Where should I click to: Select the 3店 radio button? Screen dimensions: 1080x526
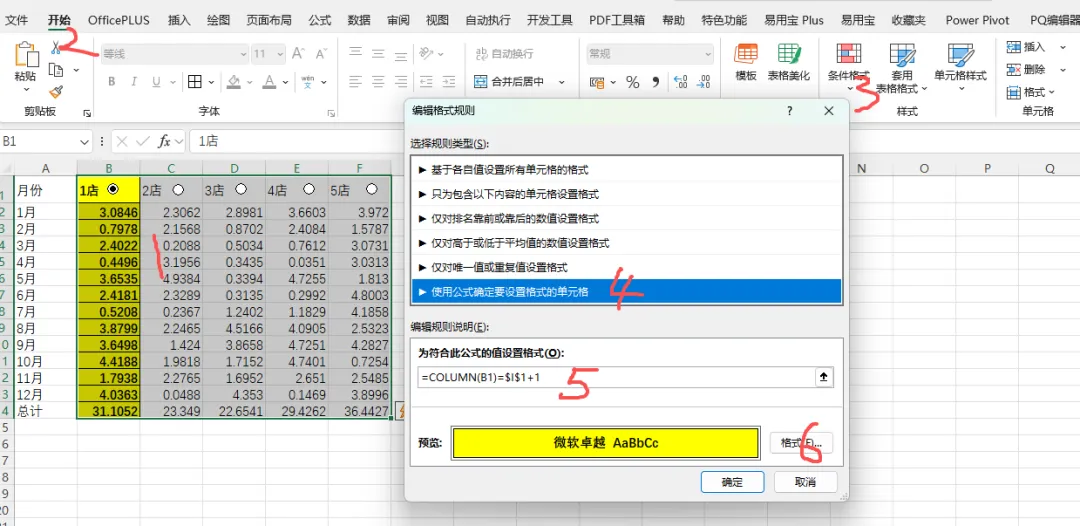[241, 189]
